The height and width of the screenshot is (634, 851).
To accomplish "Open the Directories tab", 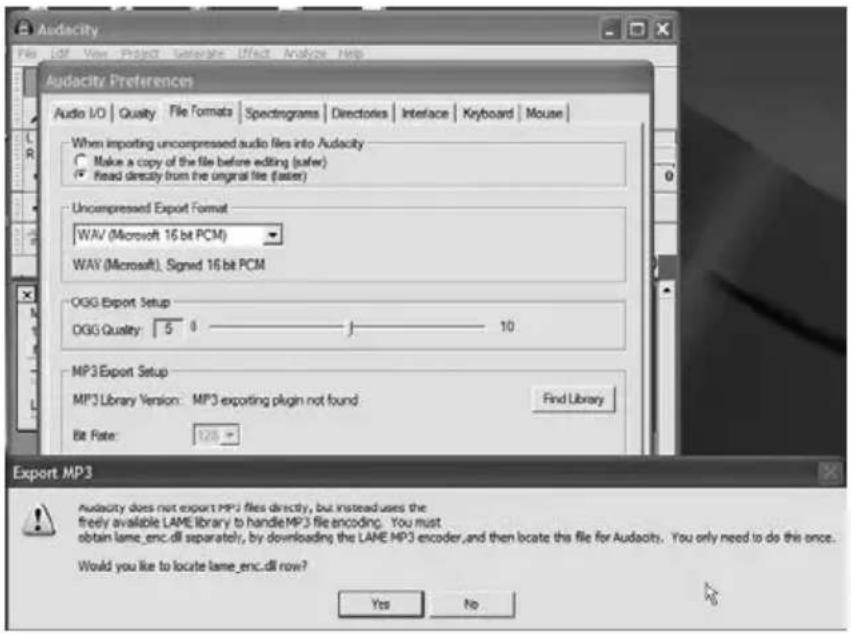I will pyautogui.click(x=359, y=113).
